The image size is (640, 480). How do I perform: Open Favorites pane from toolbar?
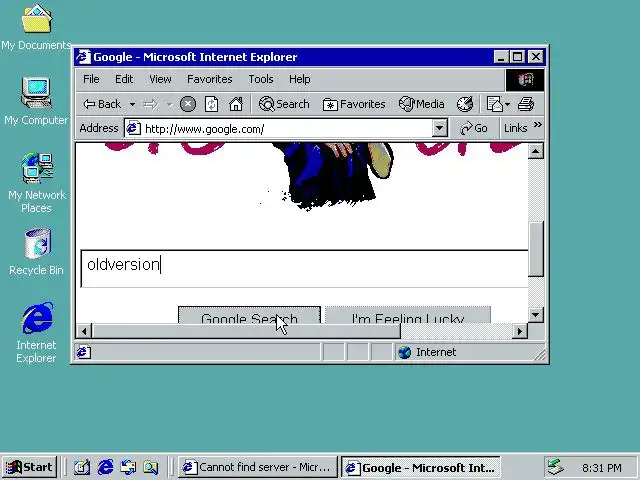pyautogui.click(x=354, y=104)
